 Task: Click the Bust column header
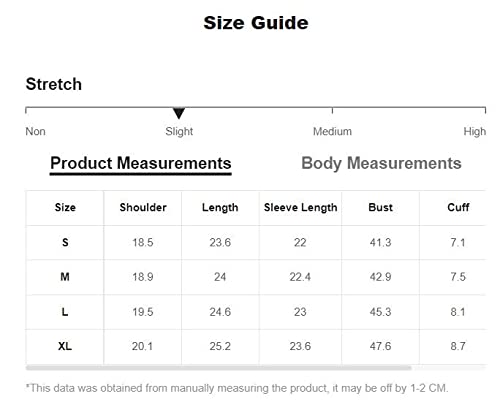click(380, 207)
